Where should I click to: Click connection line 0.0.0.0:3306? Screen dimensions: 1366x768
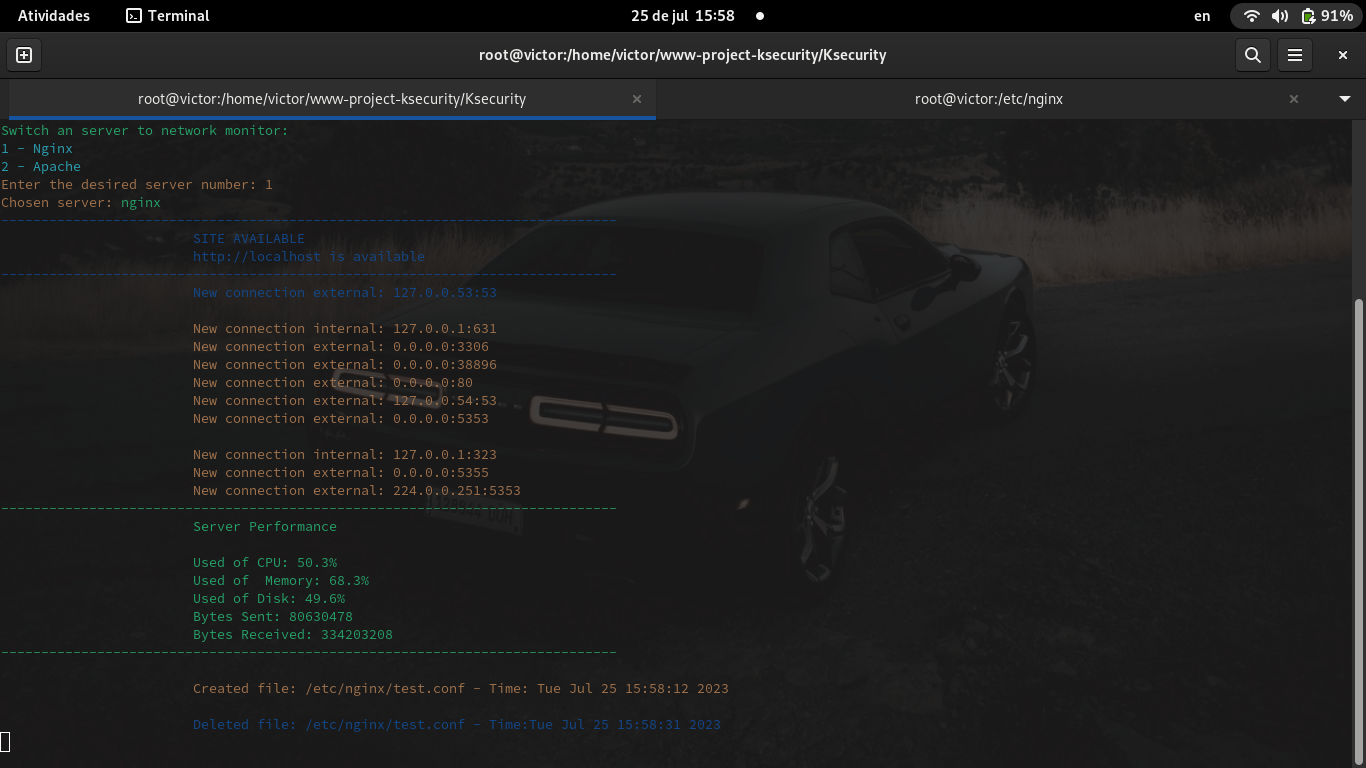(341, 347)
